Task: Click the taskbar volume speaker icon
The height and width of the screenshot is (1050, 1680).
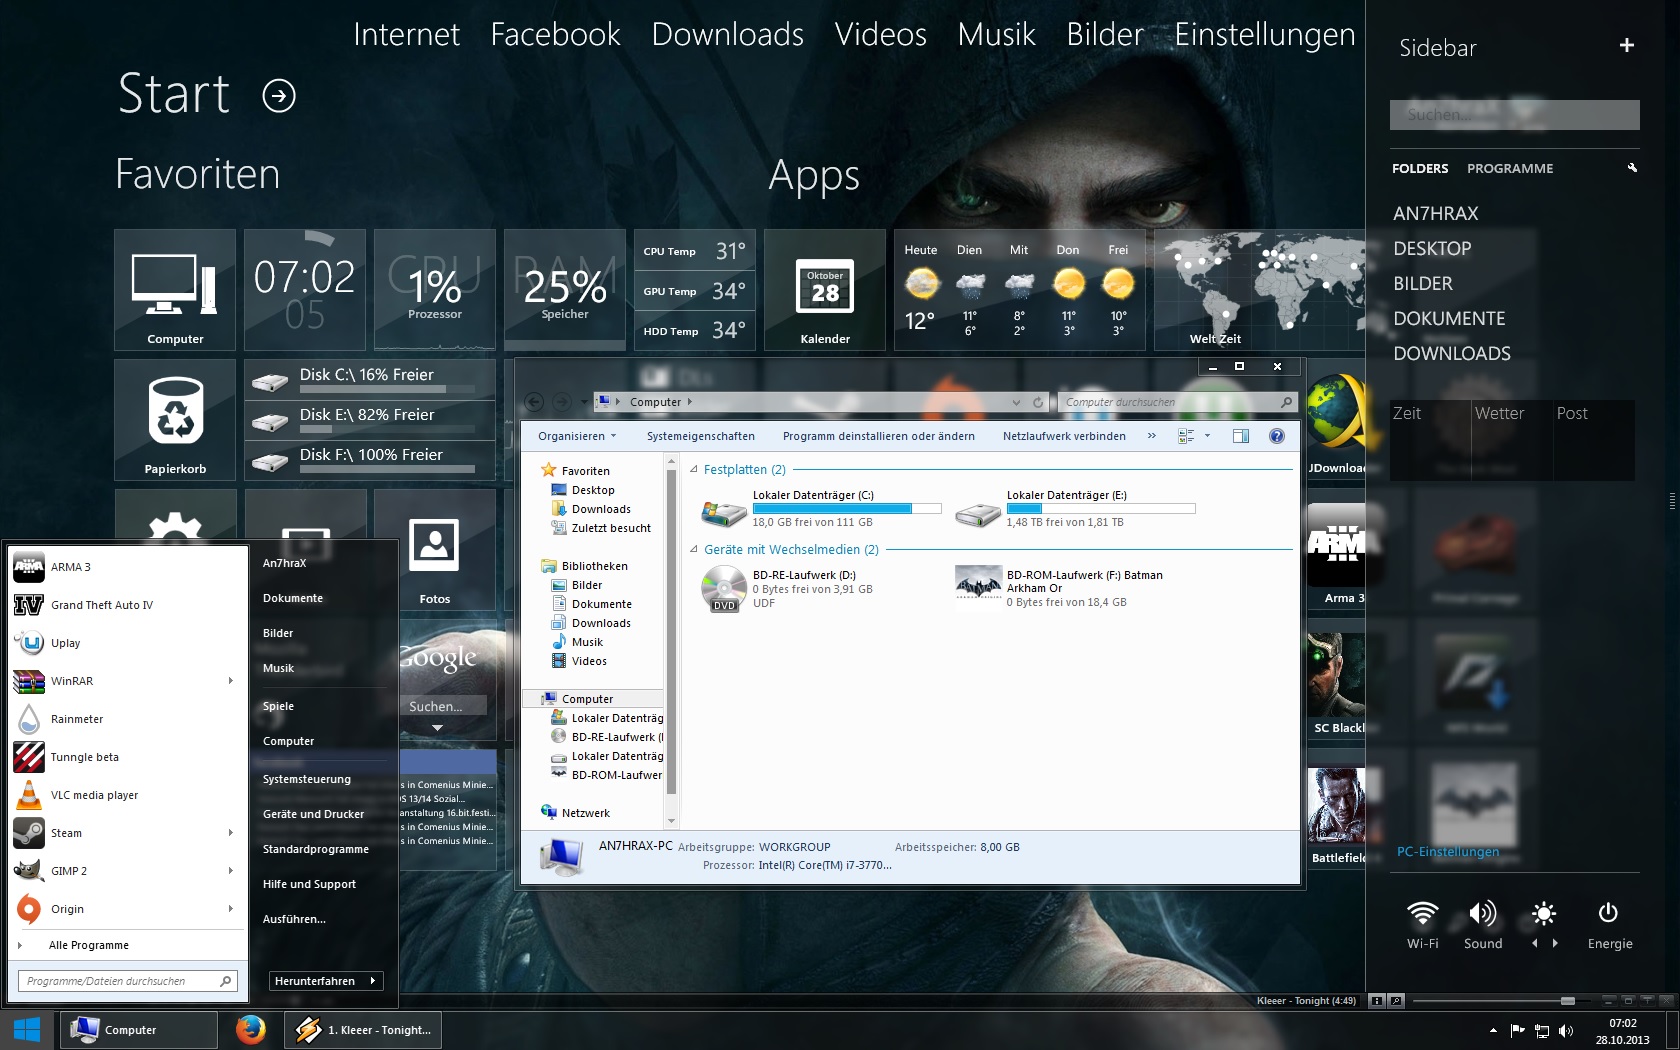Action: click(x=1566, y=1031)
